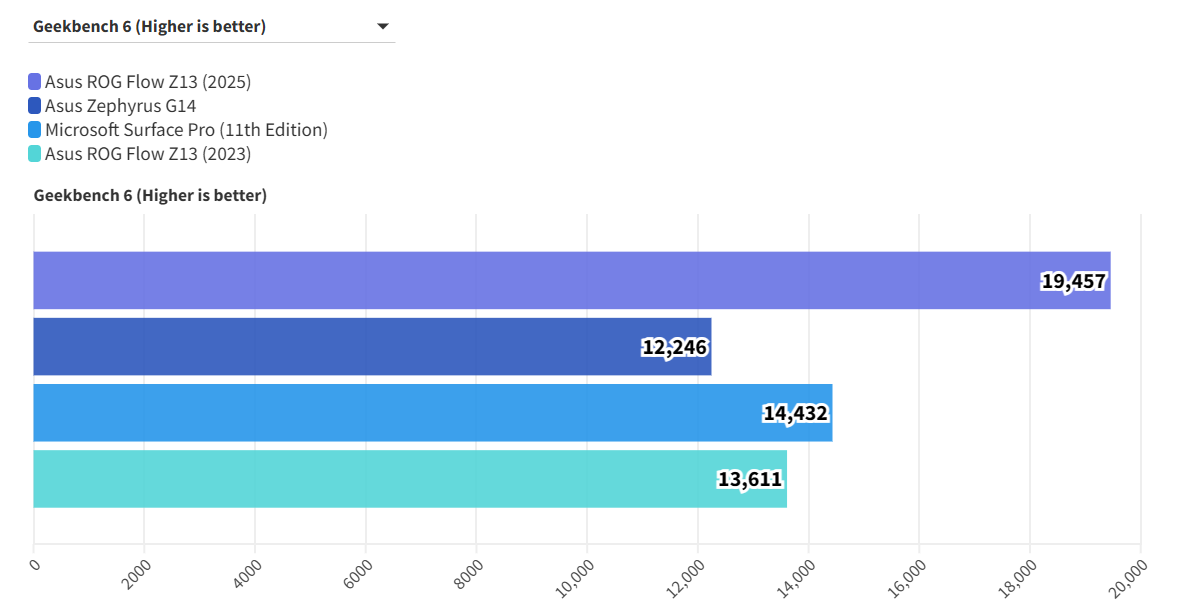Screen dimensions: 1178x614
Task: Click the 12,246 score value label
Action: tap(674, 348)
